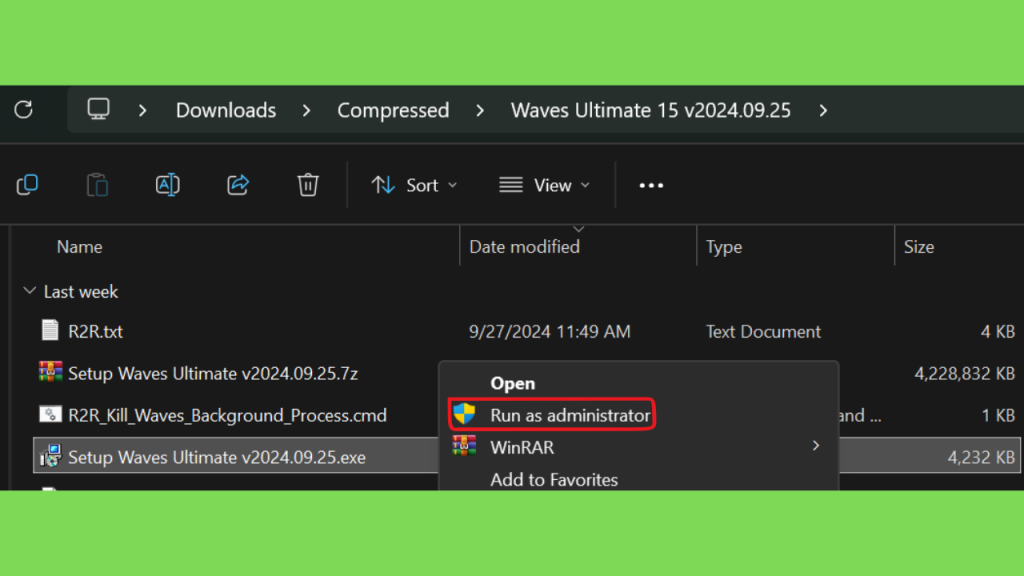The width and height of the screenshot is (1024, 576).
Task: Select Setup Waves Ultimate v2024.09.25.7z
Action: pyautogui.click(x=213, y=374)
